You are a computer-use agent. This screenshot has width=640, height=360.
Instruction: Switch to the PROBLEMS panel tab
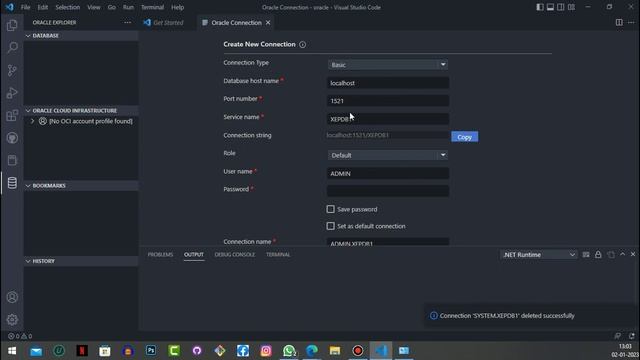160,255
